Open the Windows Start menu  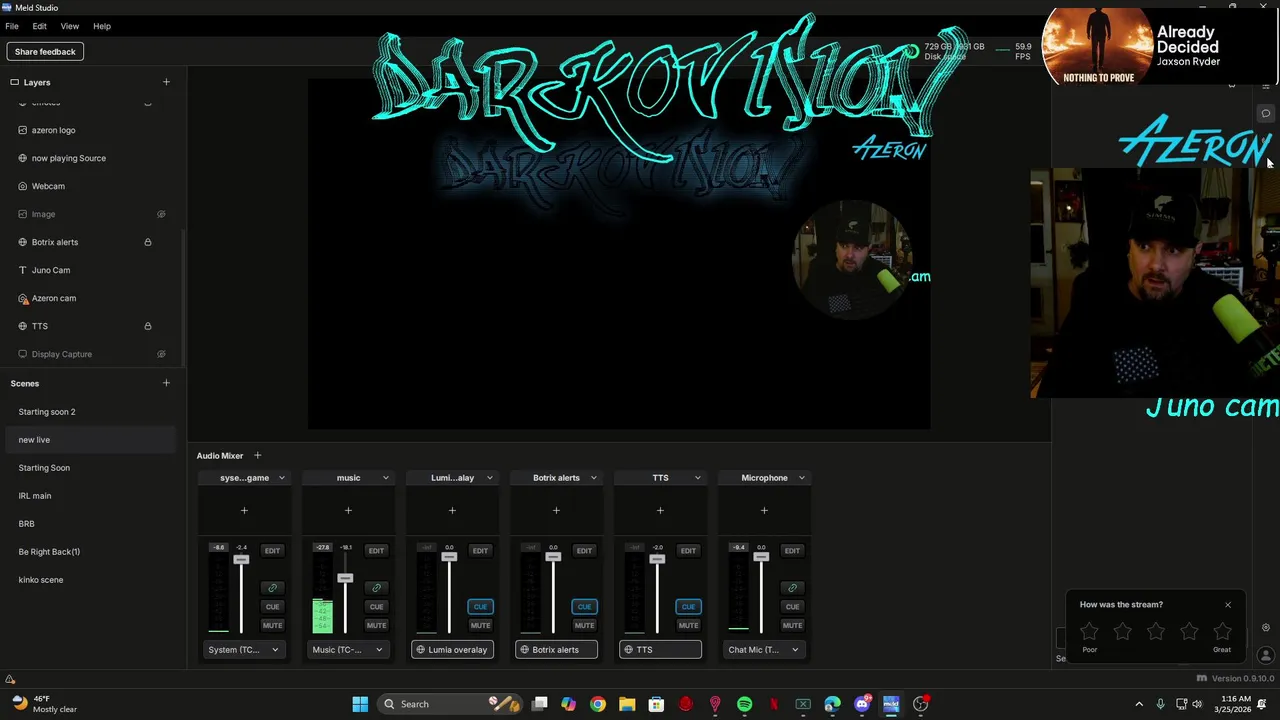click(360, 704)
